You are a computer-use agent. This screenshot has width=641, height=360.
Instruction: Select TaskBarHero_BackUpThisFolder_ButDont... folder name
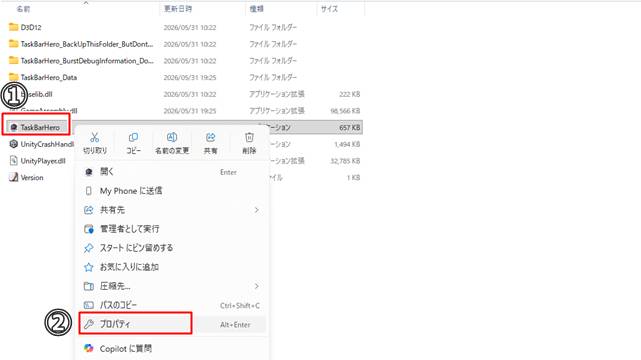point(87,44)
